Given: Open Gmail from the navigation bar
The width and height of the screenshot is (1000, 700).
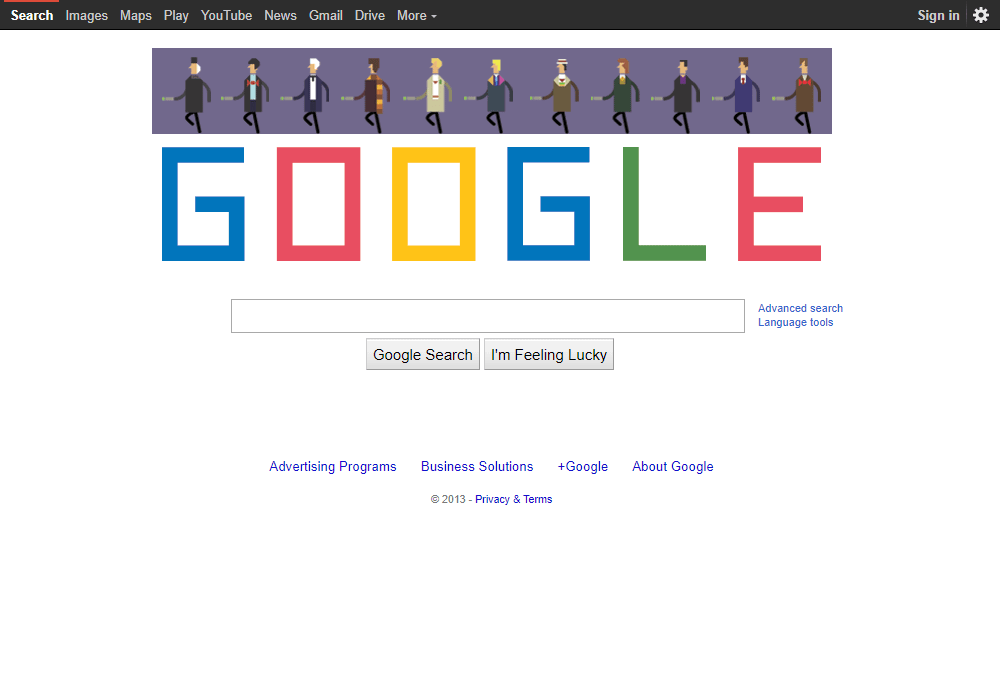Looking at the screenshot, I should coord(326,15).
